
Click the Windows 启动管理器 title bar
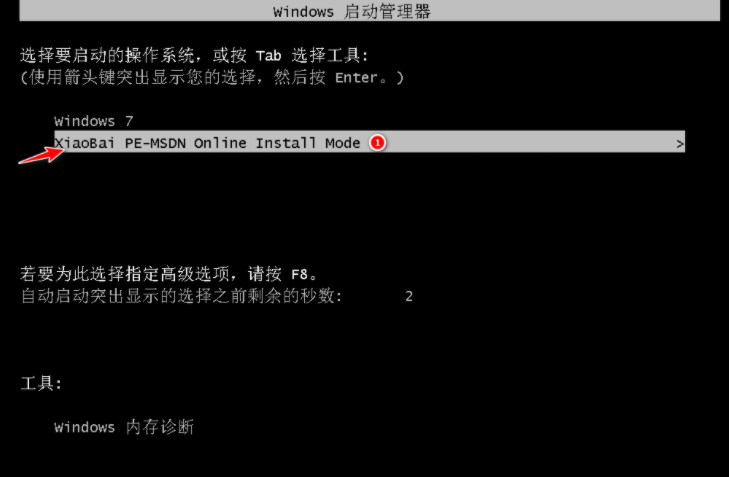click(x=370, y=11)
